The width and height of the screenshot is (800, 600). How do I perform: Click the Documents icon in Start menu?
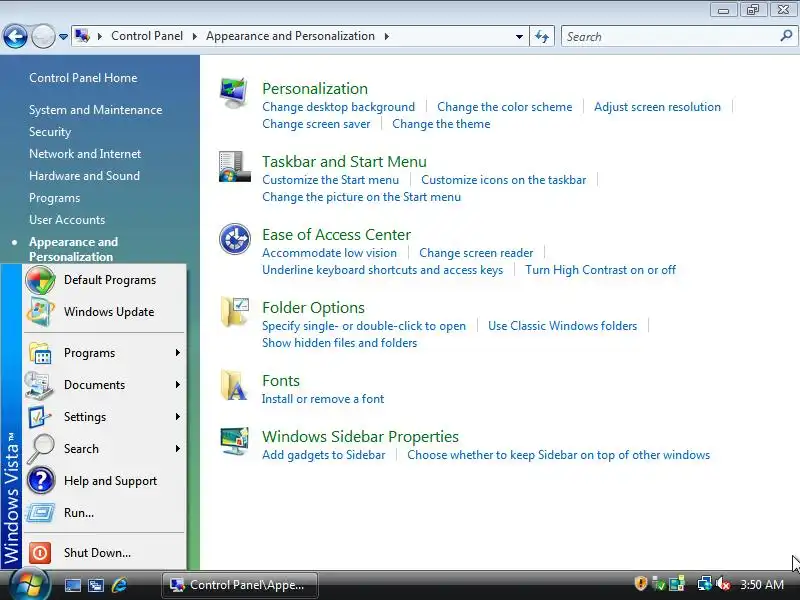[x=39, y=385]
